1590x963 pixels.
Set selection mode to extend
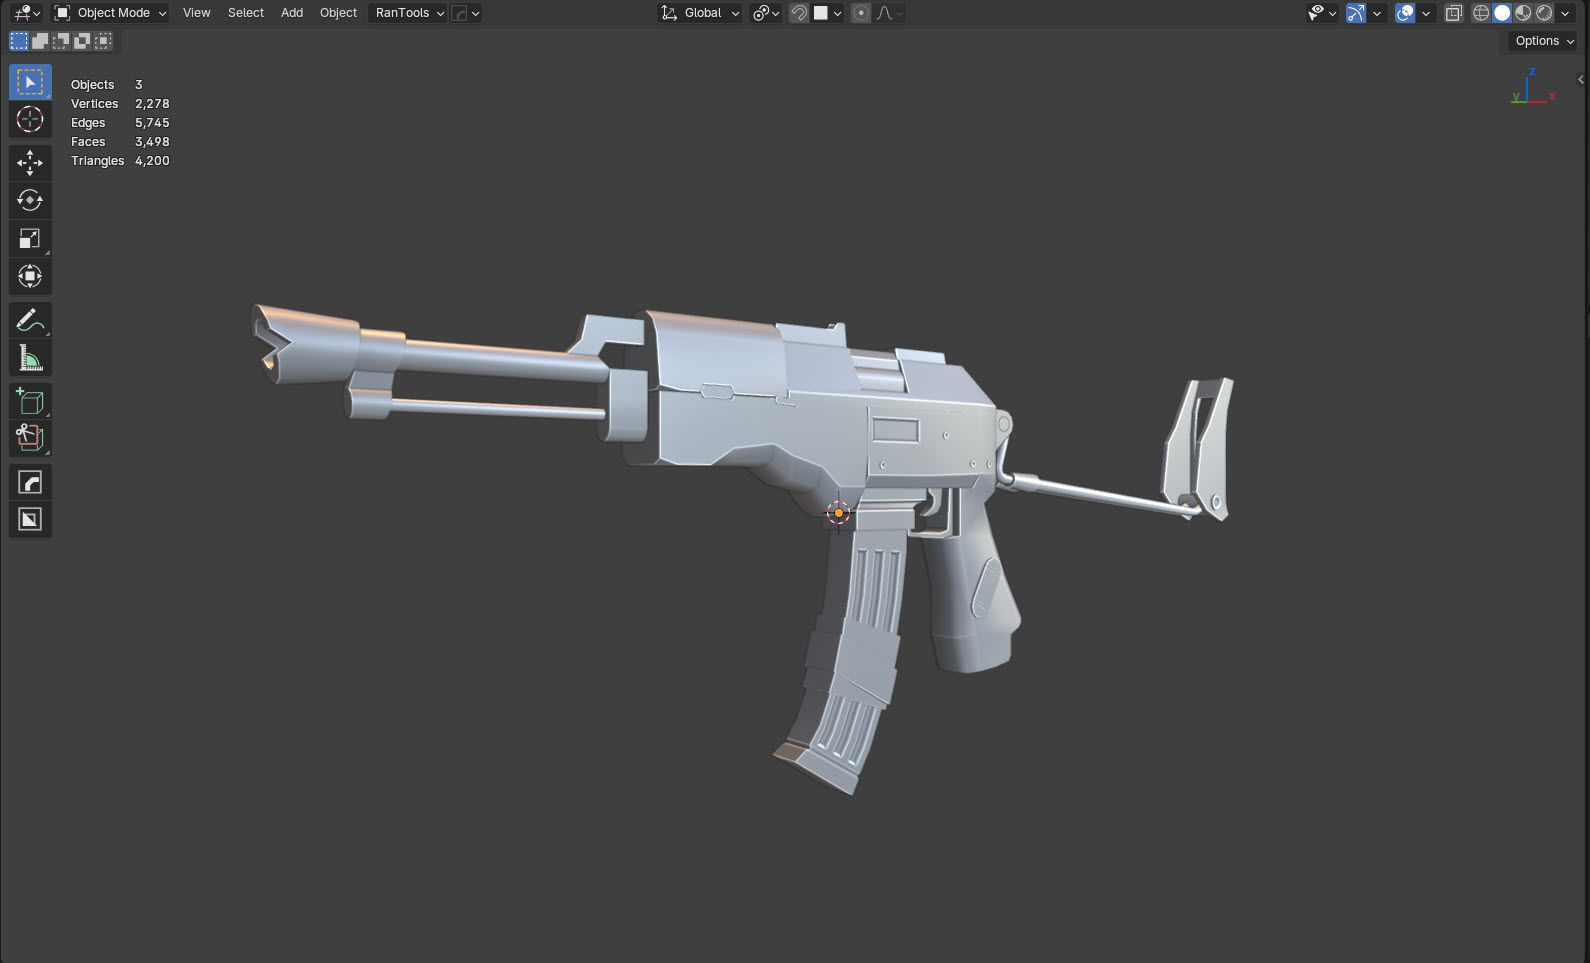40,41
